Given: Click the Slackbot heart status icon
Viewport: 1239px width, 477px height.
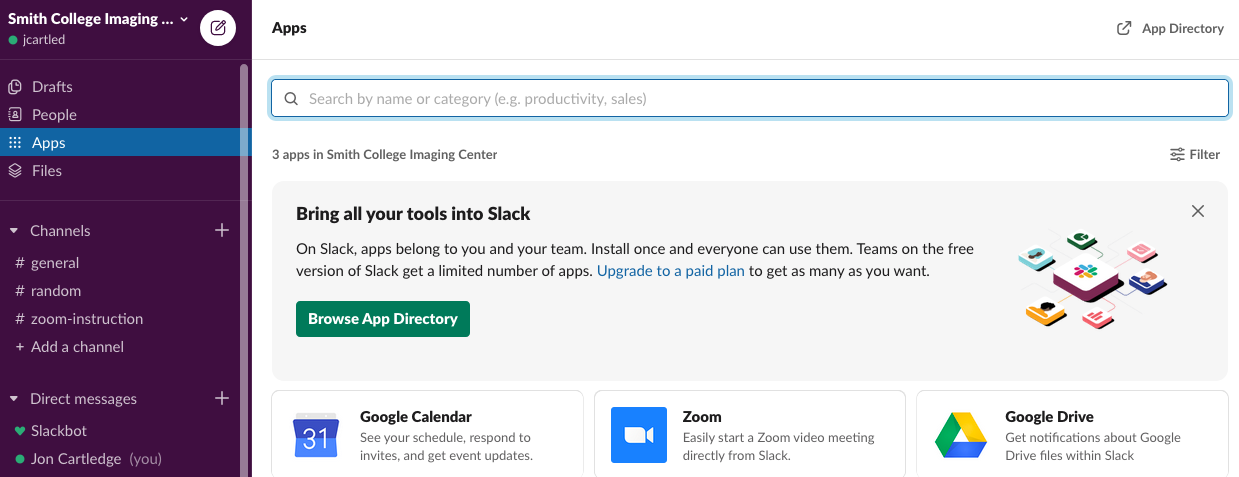Looking at the screenshot, I should click(20, 431).
